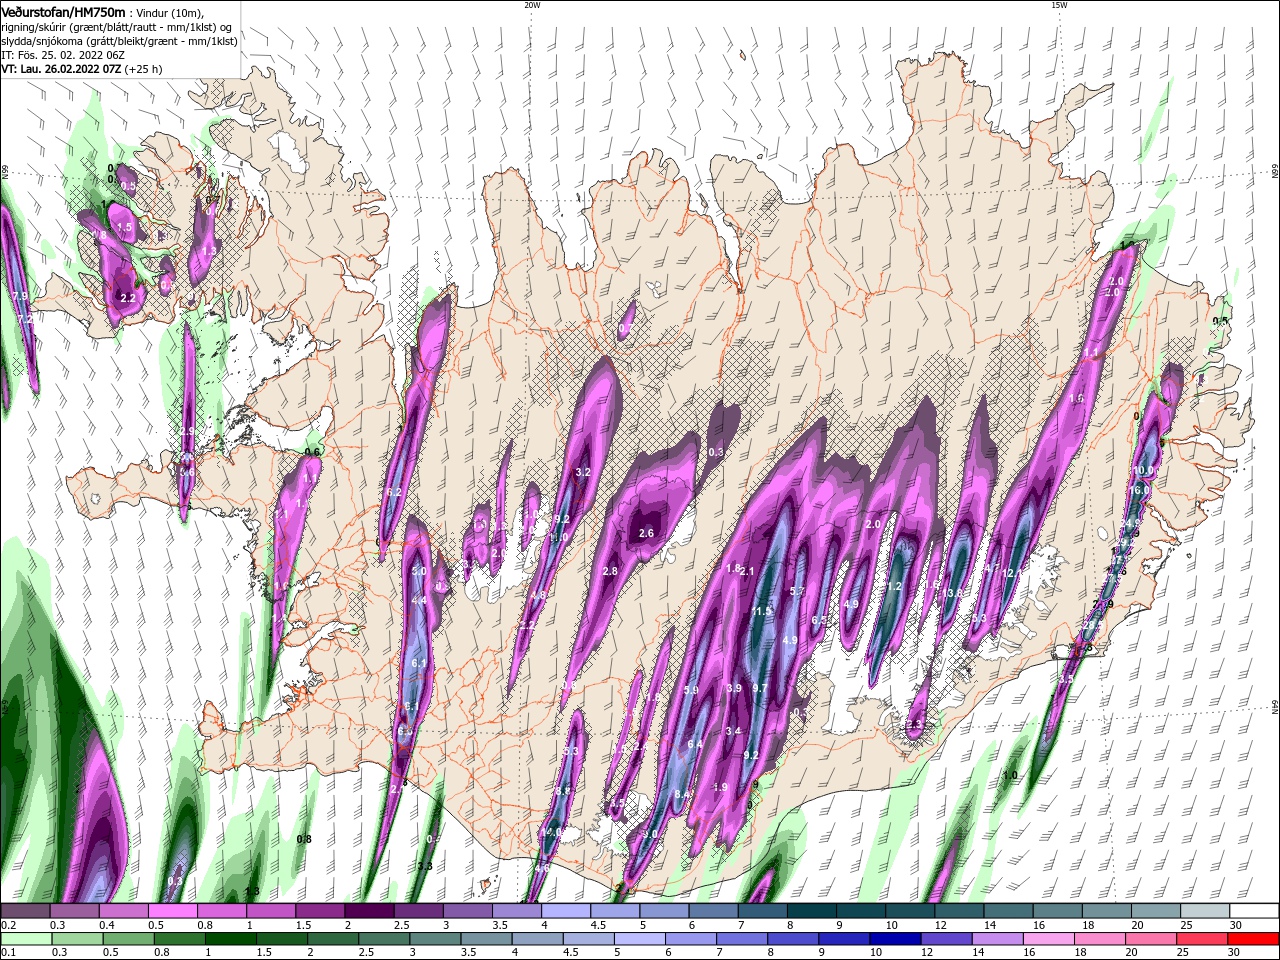Click the 20W longitude label
Image resolution: width=1280 pixels, height=960 pixels.
pos(532,5)
